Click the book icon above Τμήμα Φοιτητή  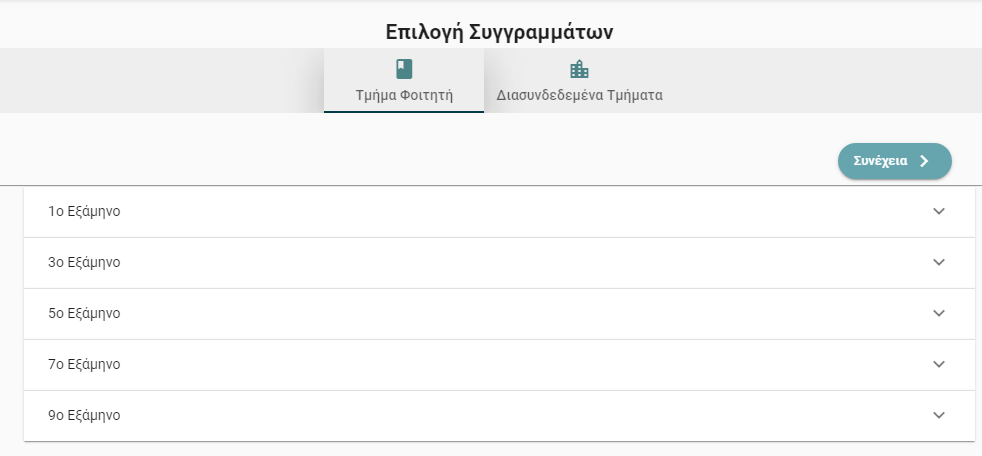[x=404, y=69]
